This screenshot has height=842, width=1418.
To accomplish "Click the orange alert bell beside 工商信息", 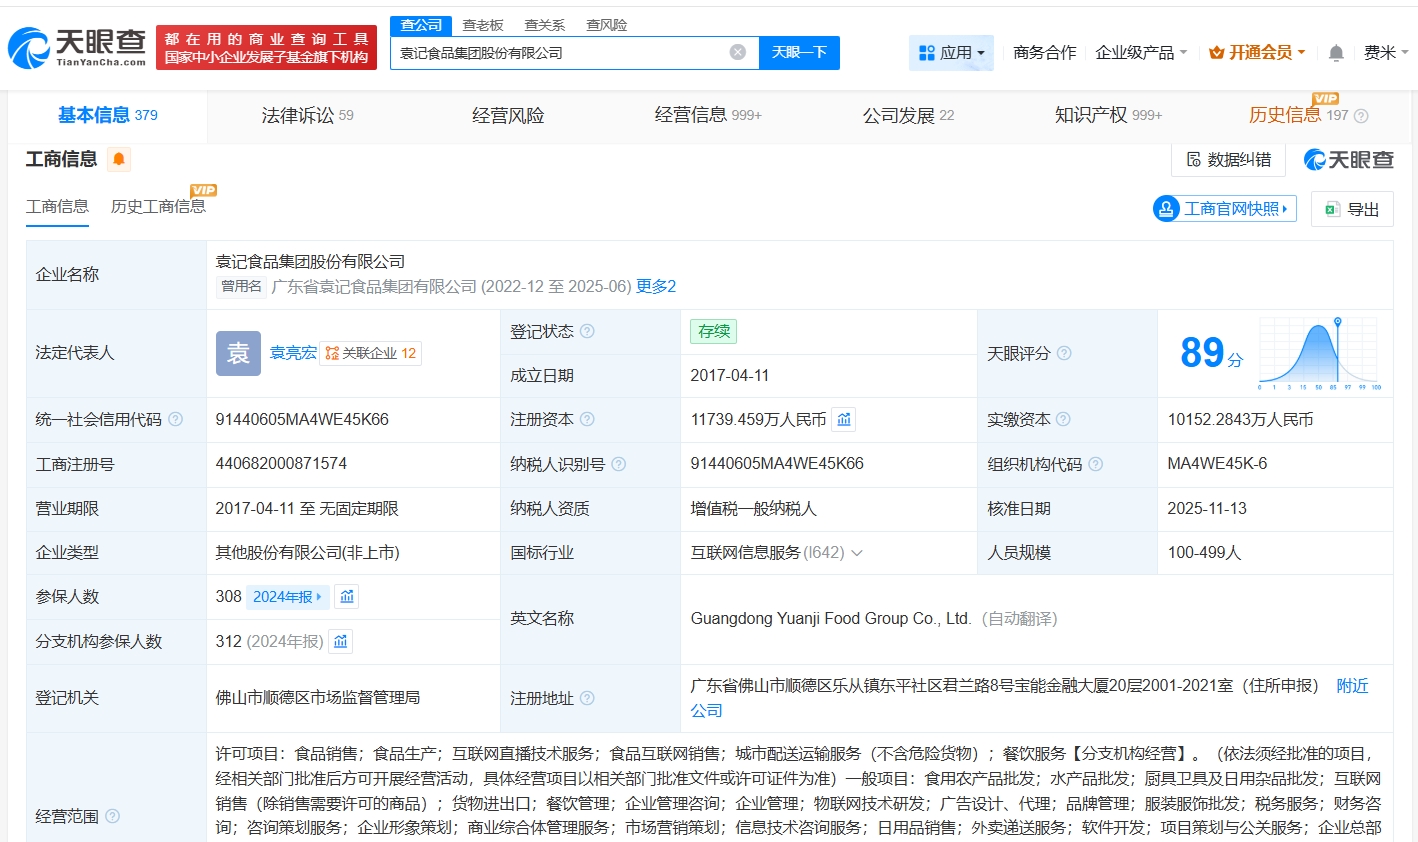I will point(119,159).
